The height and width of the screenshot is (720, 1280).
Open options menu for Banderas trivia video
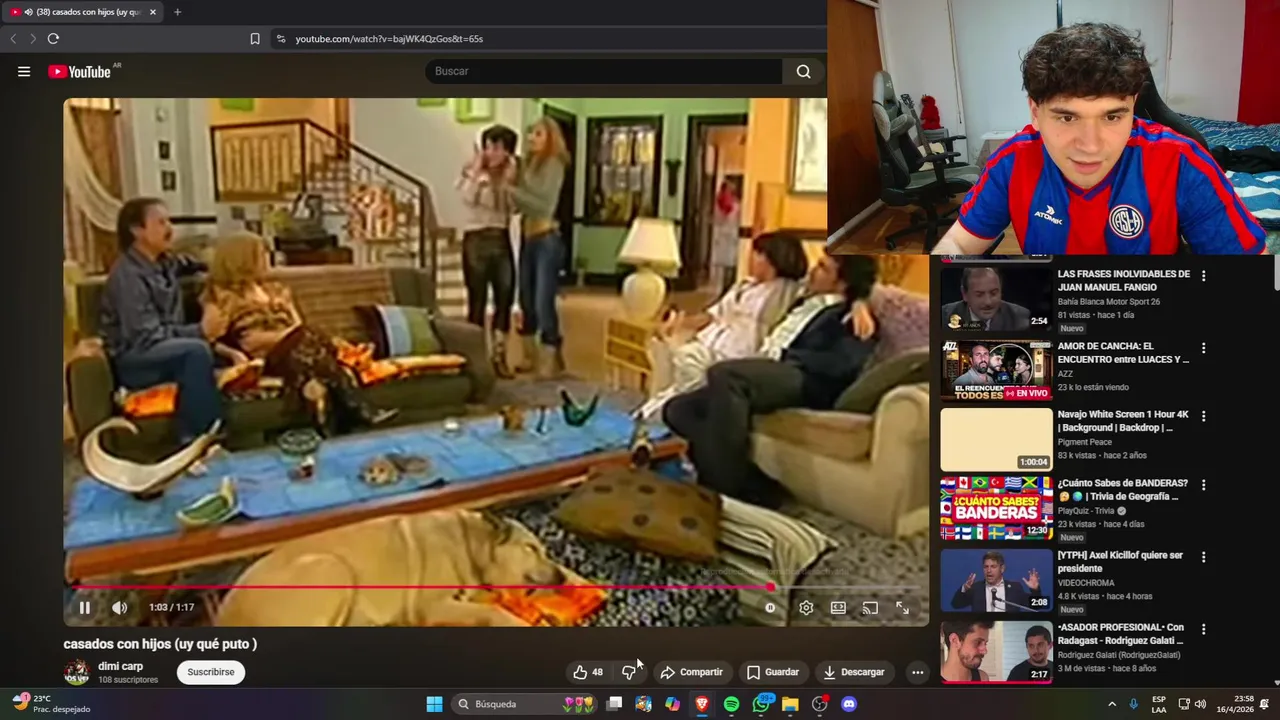(x=1203, y=484)
